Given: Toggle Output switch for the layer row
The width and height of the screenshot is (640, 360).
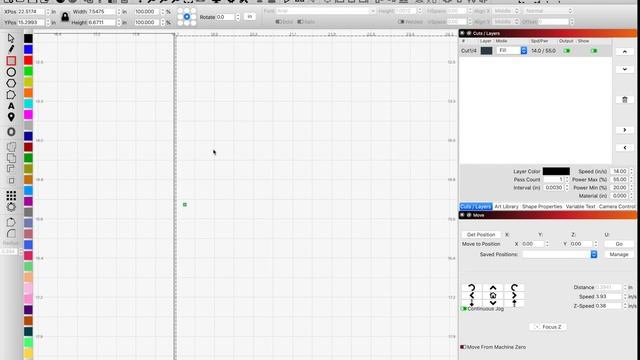Looking at the screenshot, I should tap(567, 51).
